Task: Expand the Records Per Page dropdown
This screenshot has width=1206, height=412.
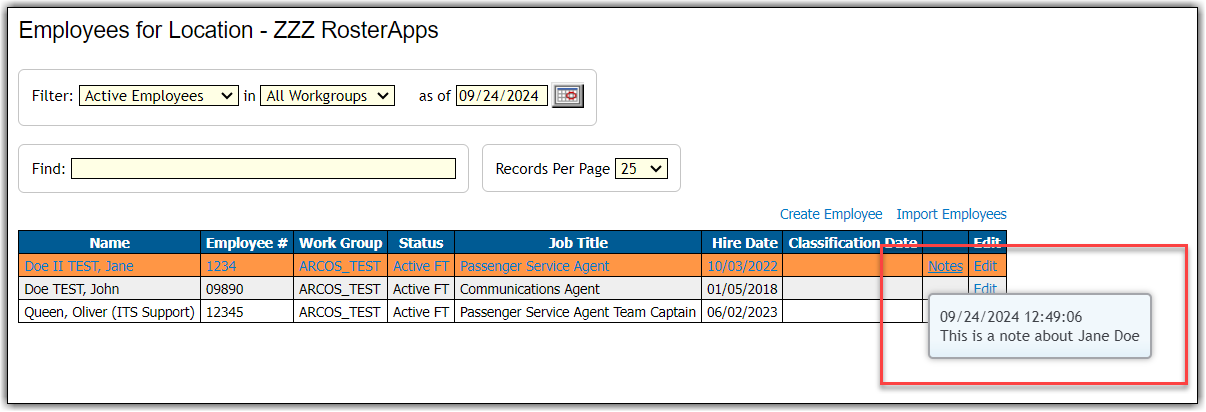Action: 641,169
